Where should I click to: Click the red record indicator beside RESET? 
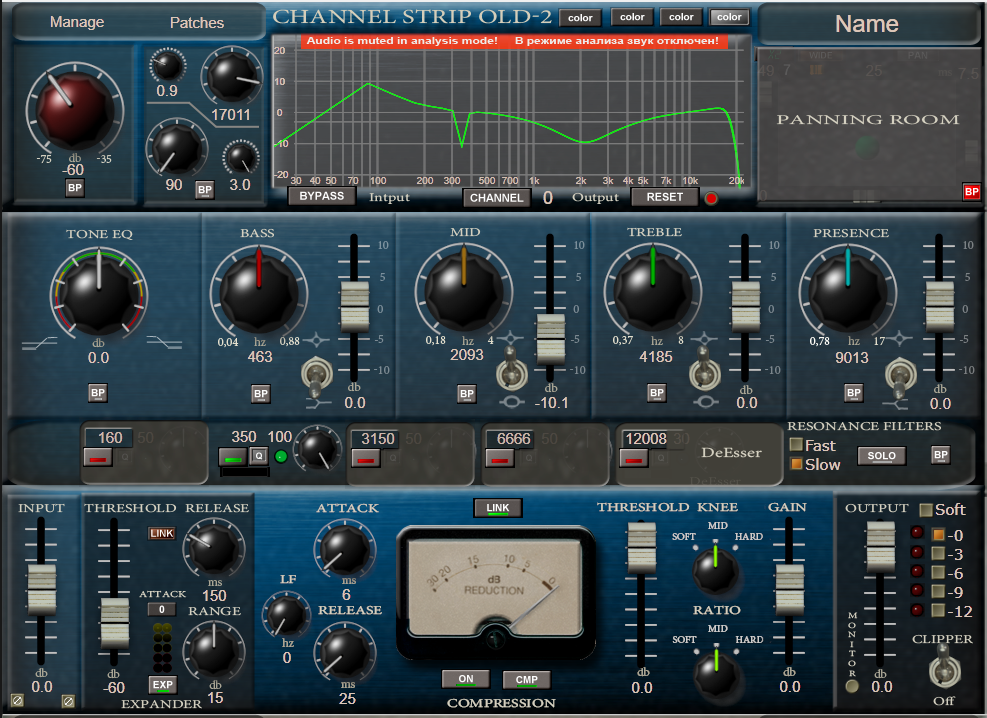tap(711, 198)
